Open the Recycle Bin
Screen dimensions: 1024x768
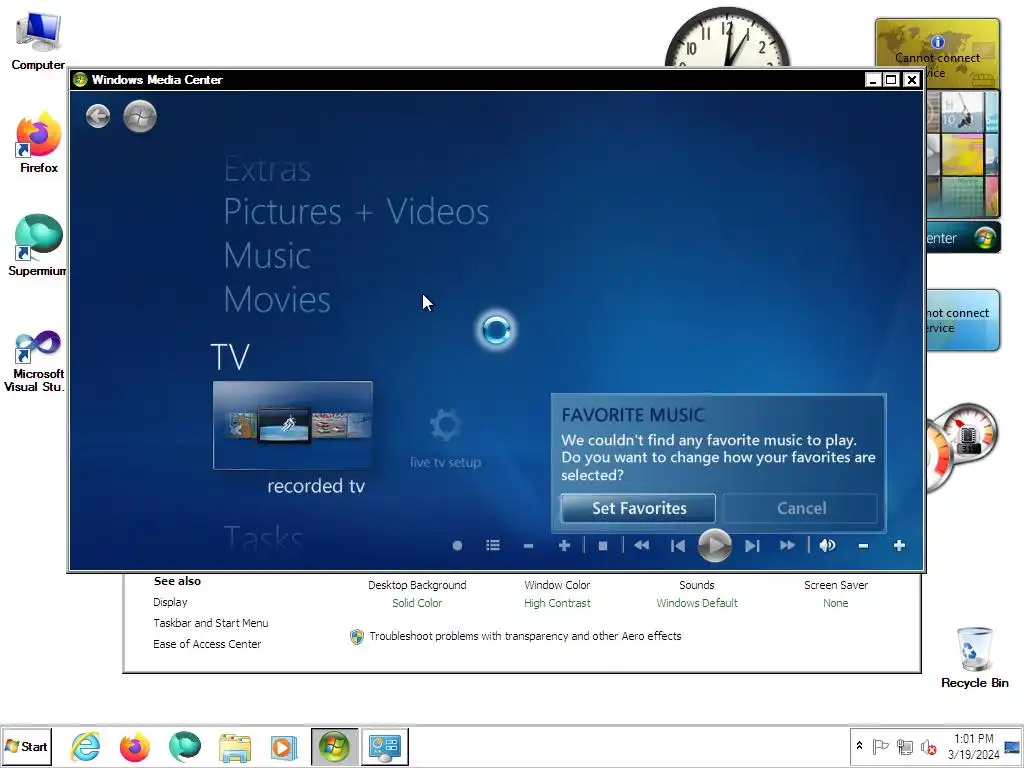974,658
